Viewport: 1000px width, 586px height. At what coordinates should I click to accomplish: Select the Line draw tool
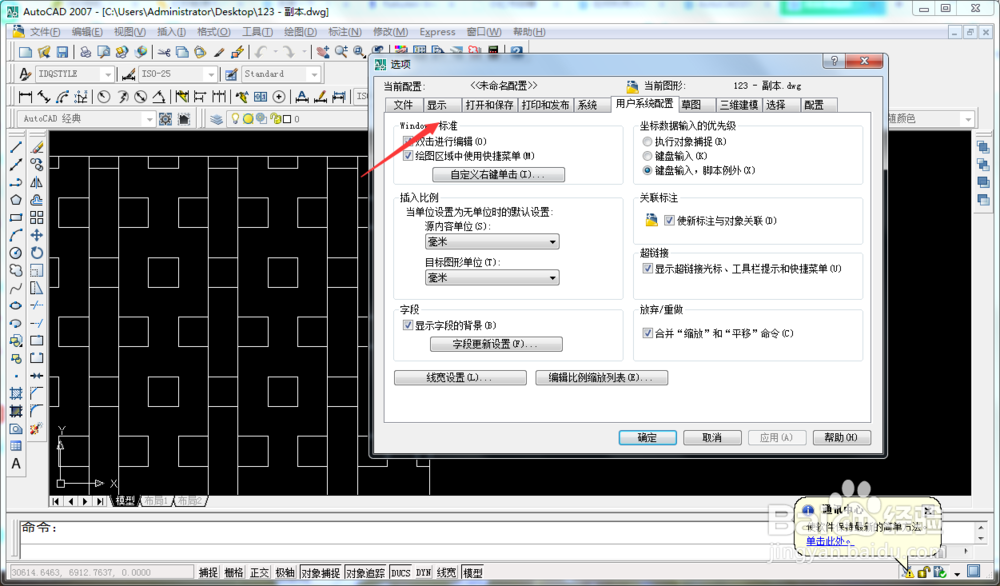click(x=16, y=147)
